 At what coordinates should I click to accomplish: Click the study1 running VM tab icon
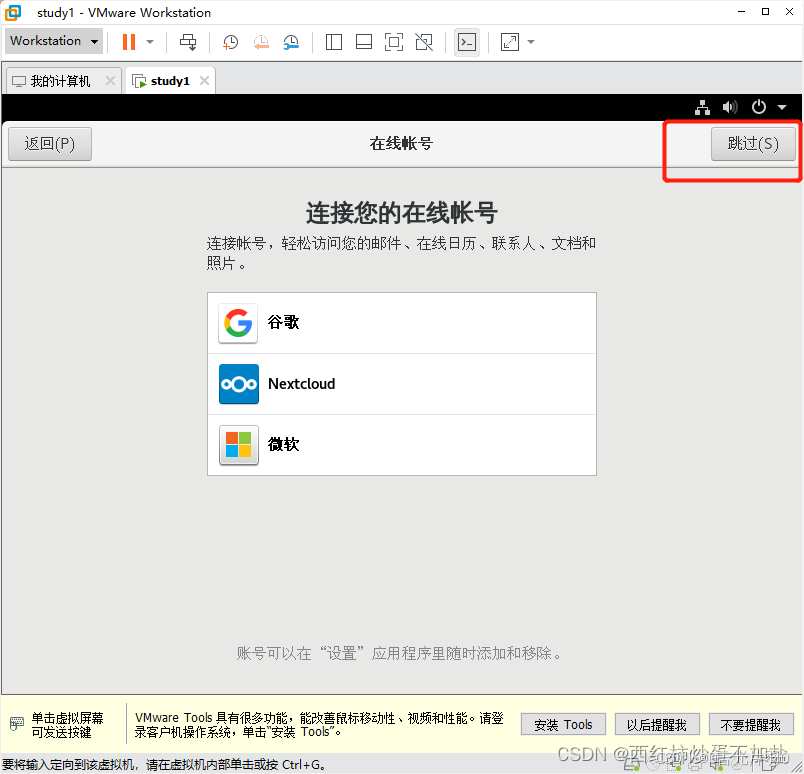(x=139, y=81)
